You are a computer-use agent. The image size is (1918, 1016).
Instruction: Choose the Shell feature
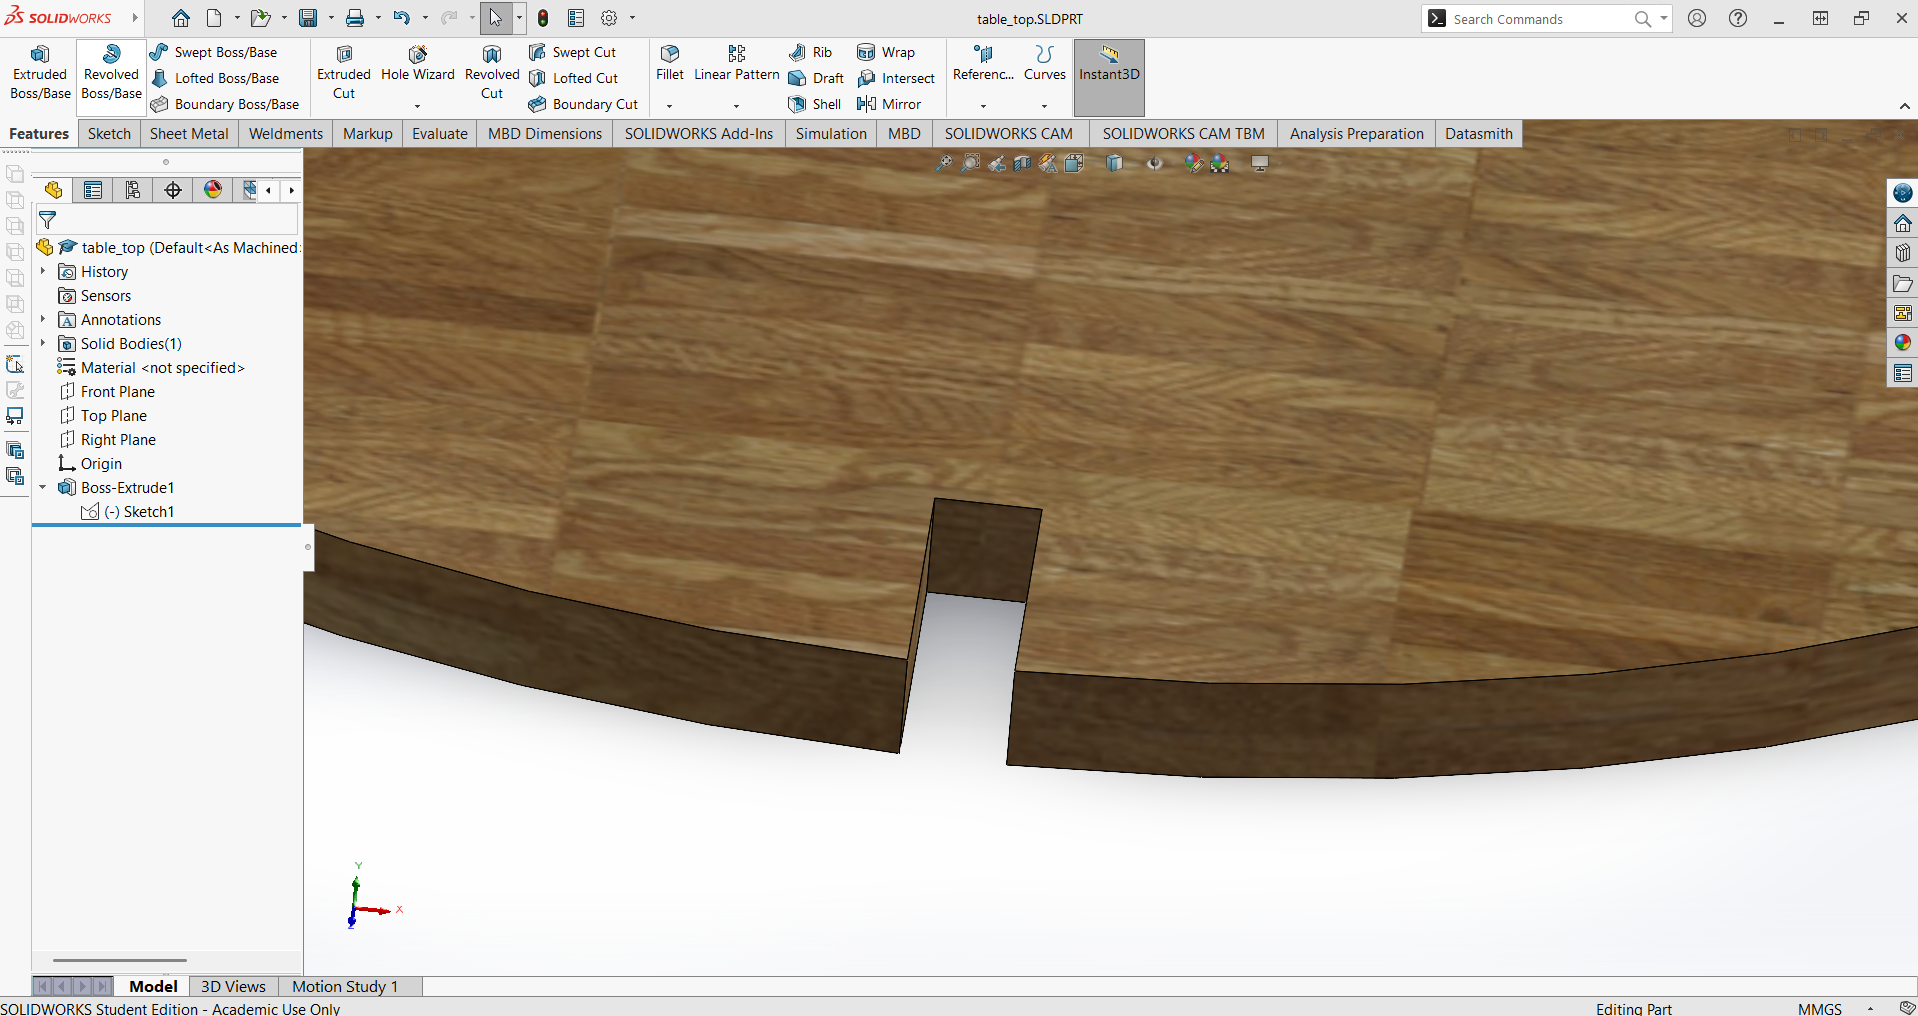[x=815, y=104]
